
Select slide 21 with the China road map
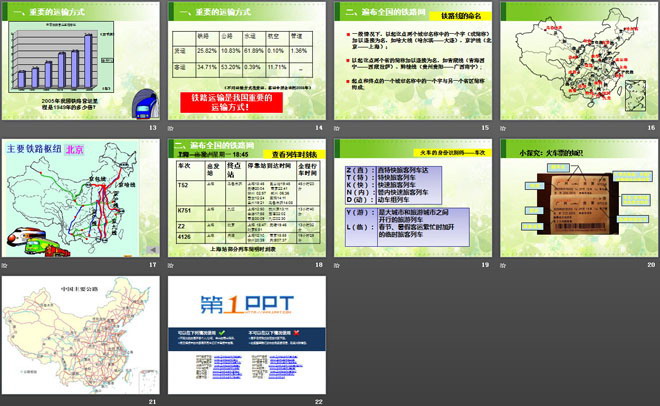tap(81, 335)
